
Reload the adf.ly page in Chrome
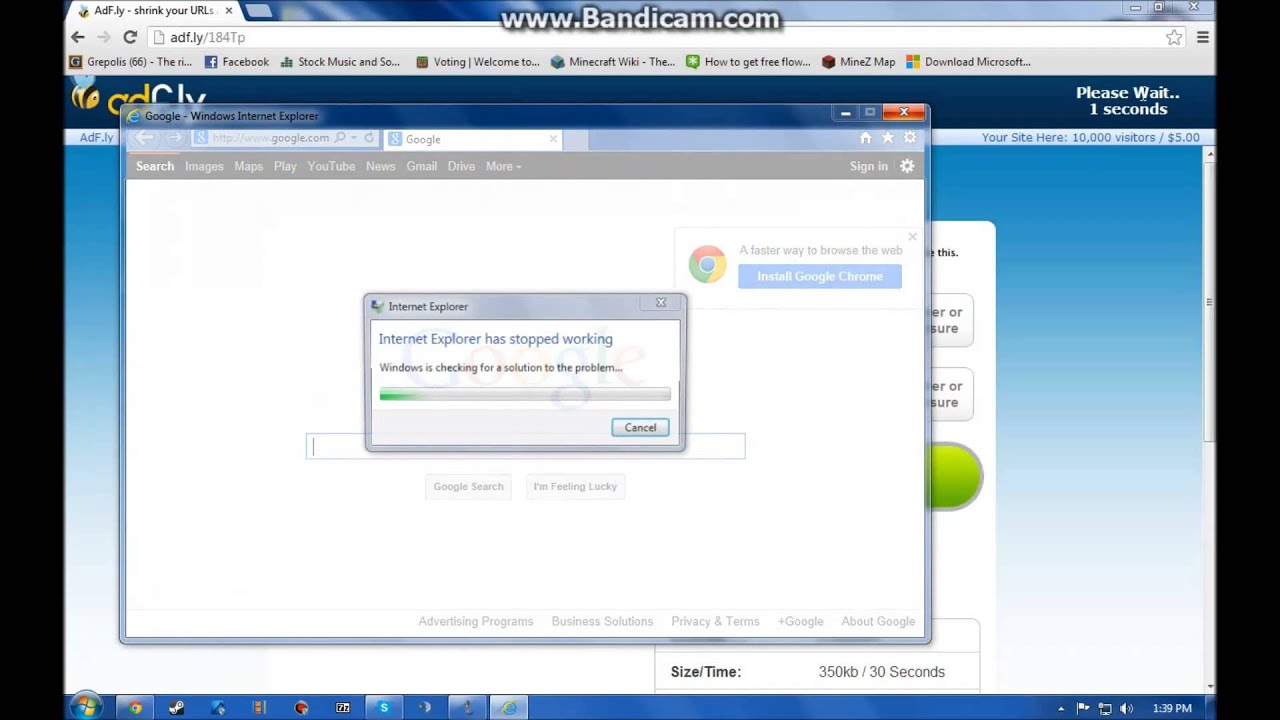130,37
